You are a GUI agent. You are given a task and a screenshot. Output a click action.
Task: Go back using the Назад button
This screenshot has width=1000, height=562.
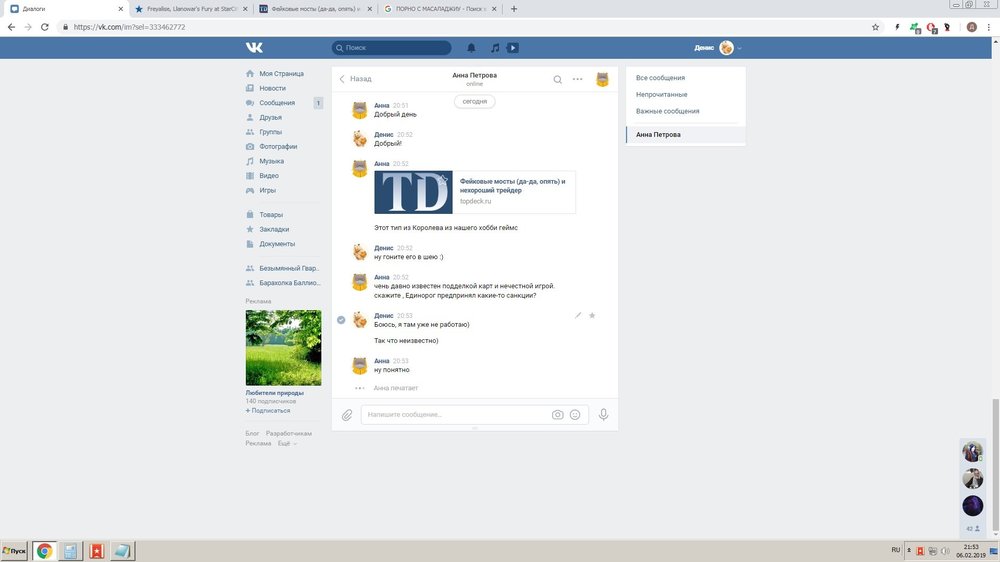point(355,79)
